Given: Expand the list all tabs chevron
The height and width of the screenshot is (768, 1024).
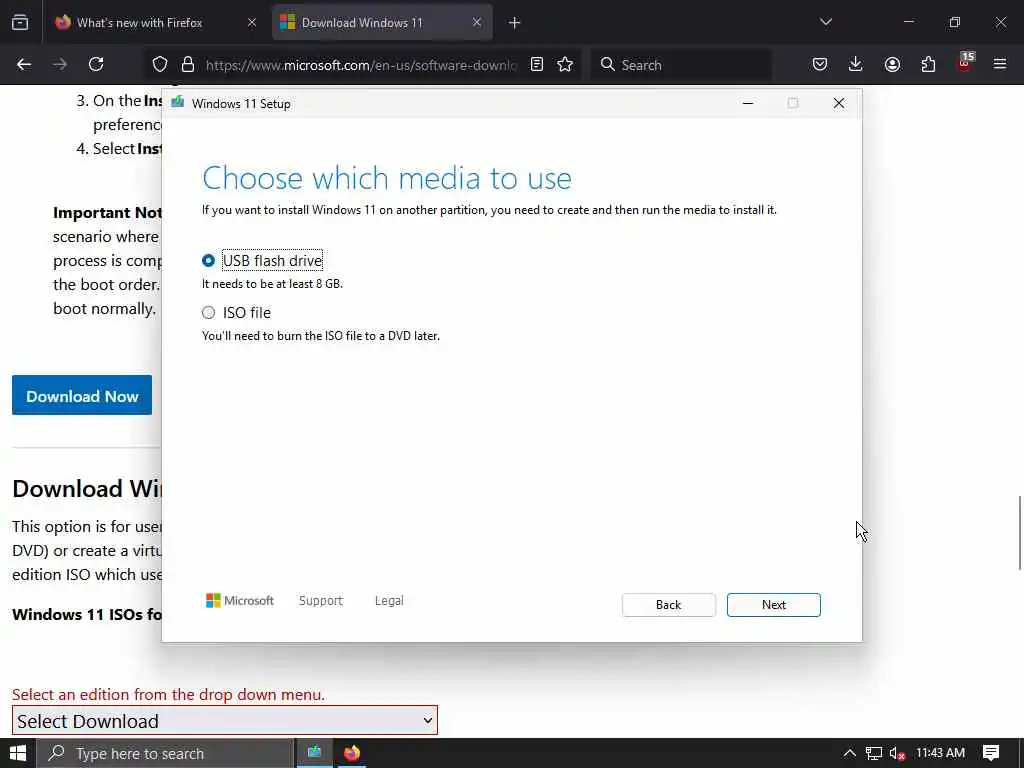Looking at the screenshot, I should pyautogui.click(x=825, y=22).
